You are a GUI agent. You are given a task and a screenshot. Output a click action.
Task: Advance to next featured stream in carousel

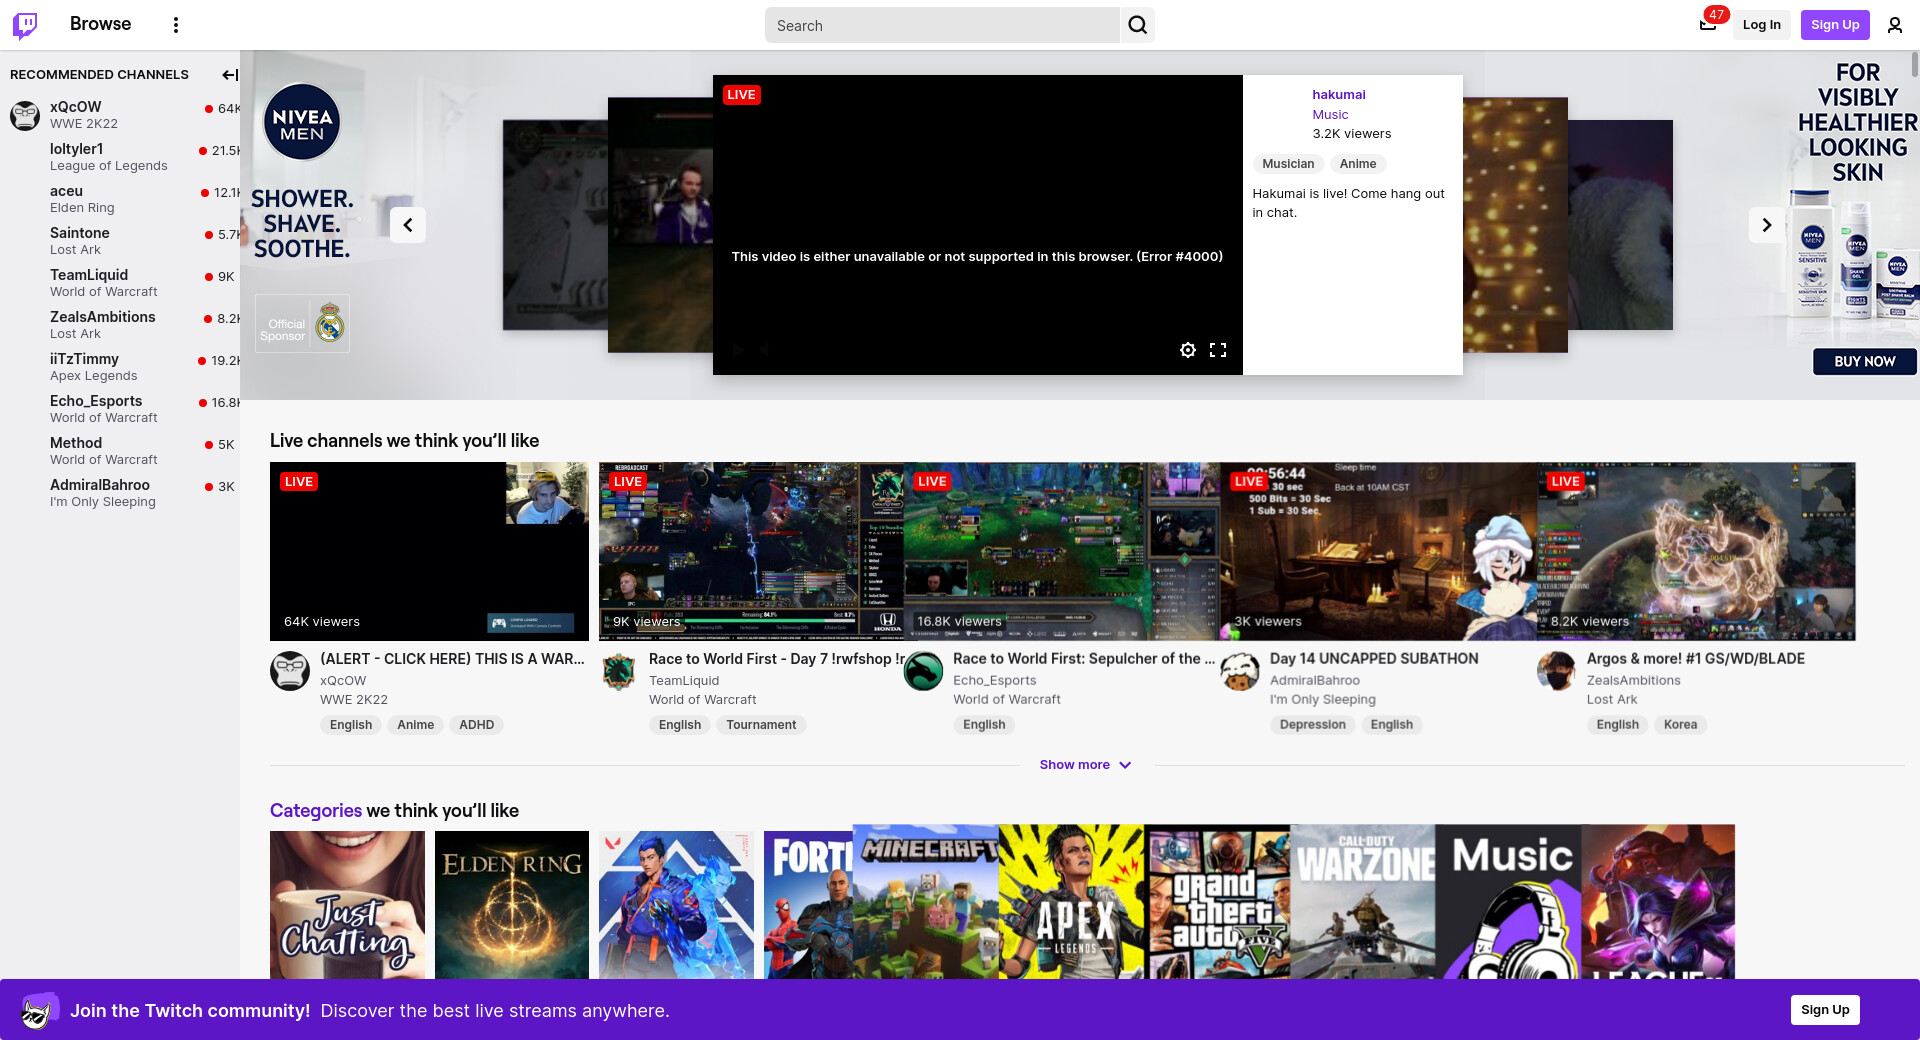[1766, 225]
